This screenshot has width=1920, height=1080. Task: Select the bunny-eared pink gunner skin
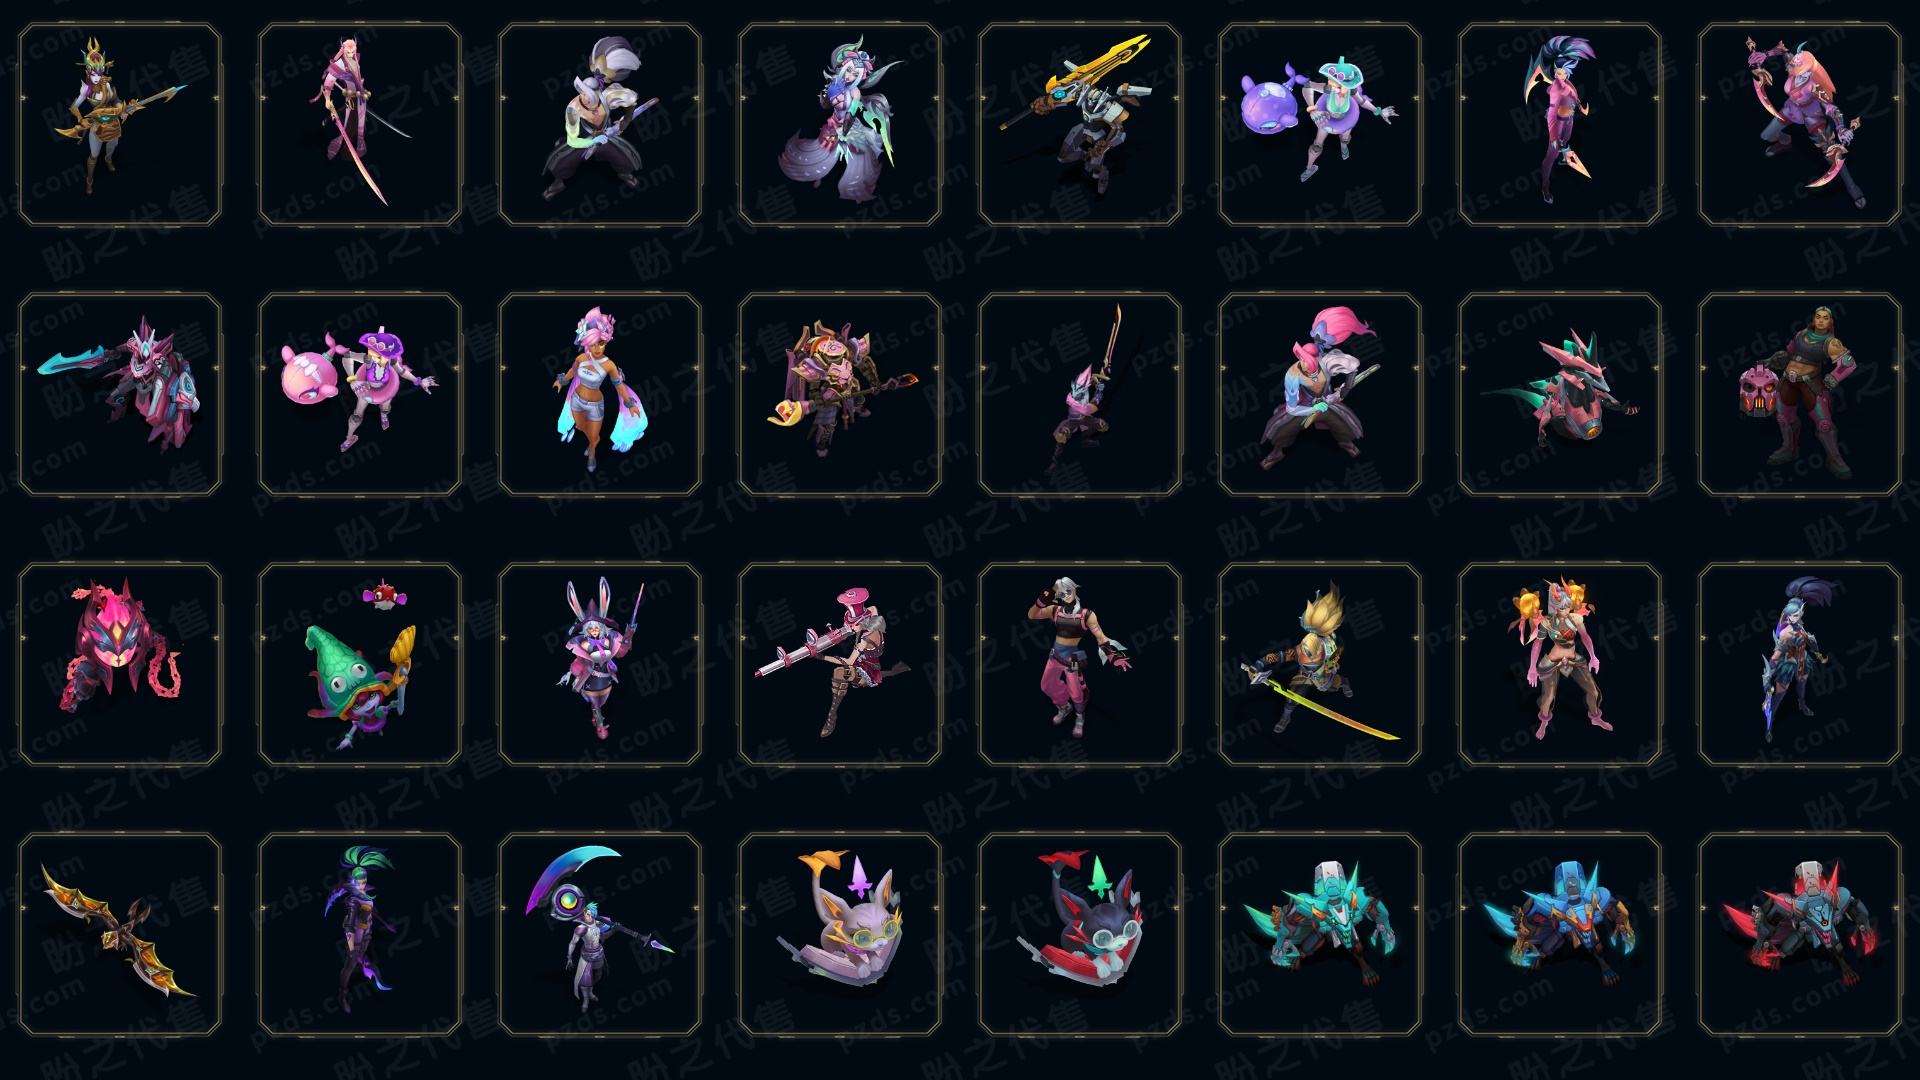pos(600,664)
